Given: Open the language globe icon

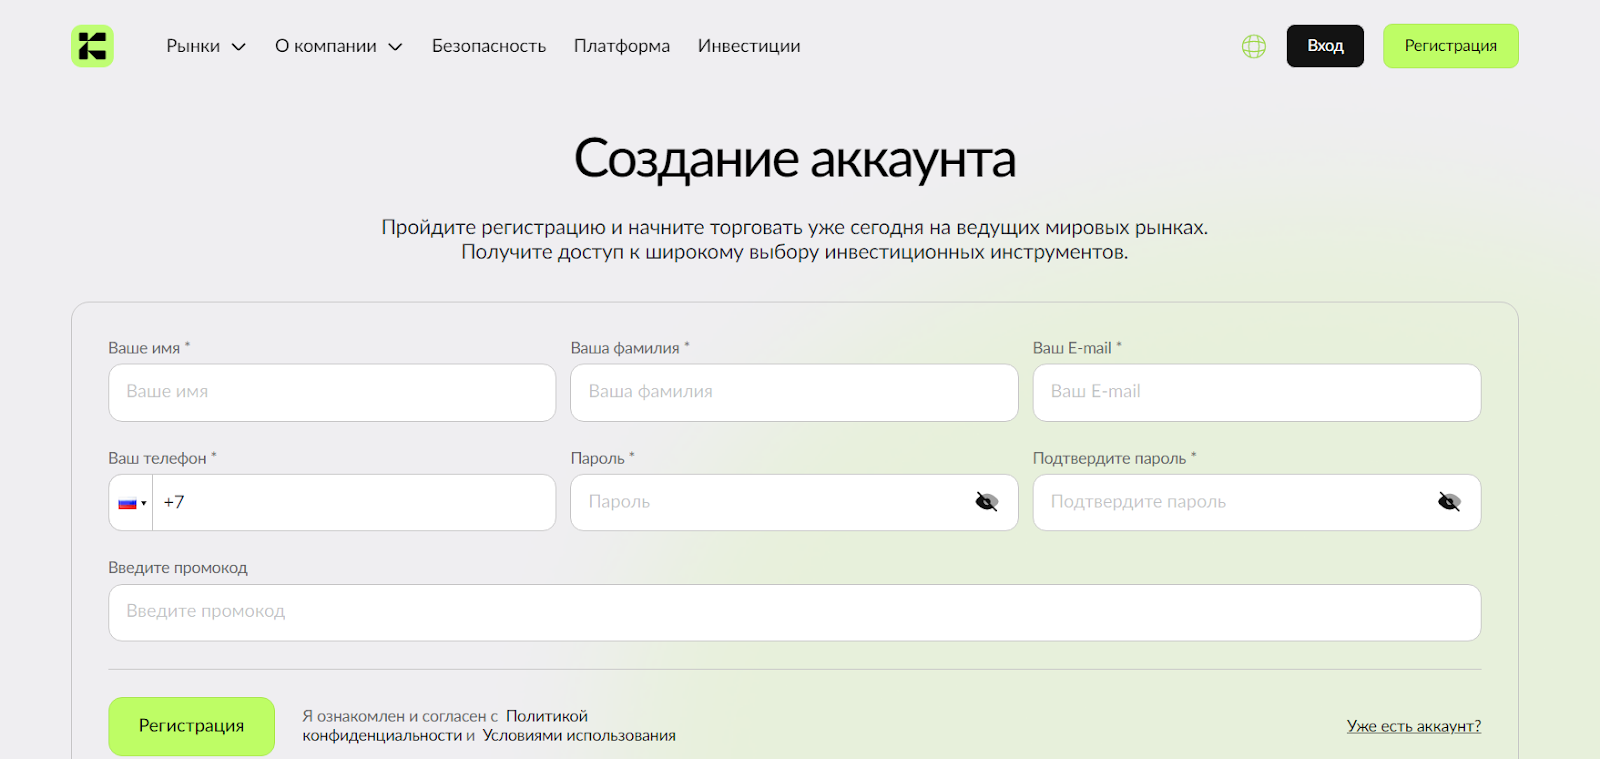Looking at the screenshot, I should click(1254, 46).
